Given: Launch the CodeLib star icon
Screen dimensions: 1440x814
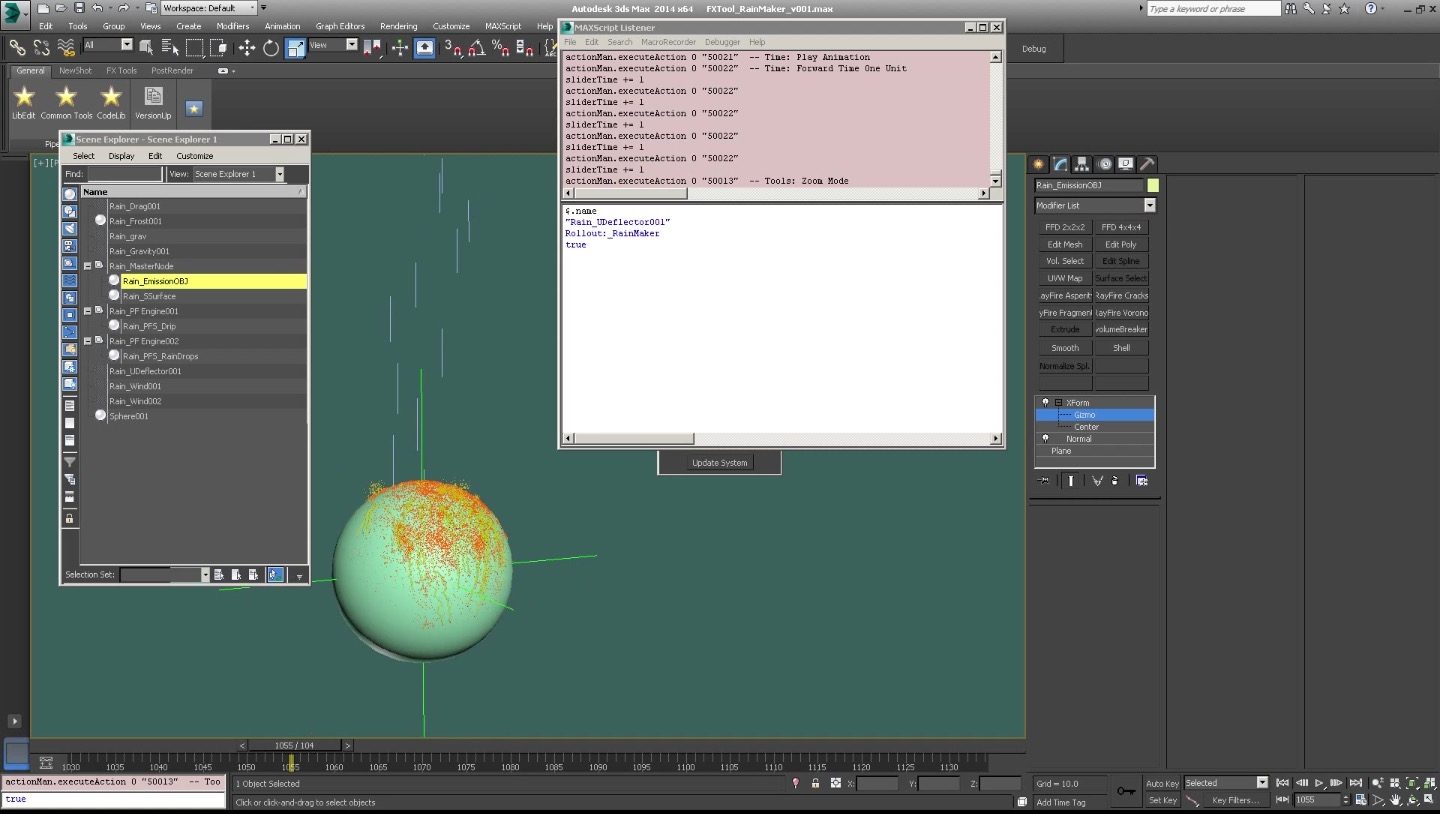Looking at the screenshot, I should [111, 103].
